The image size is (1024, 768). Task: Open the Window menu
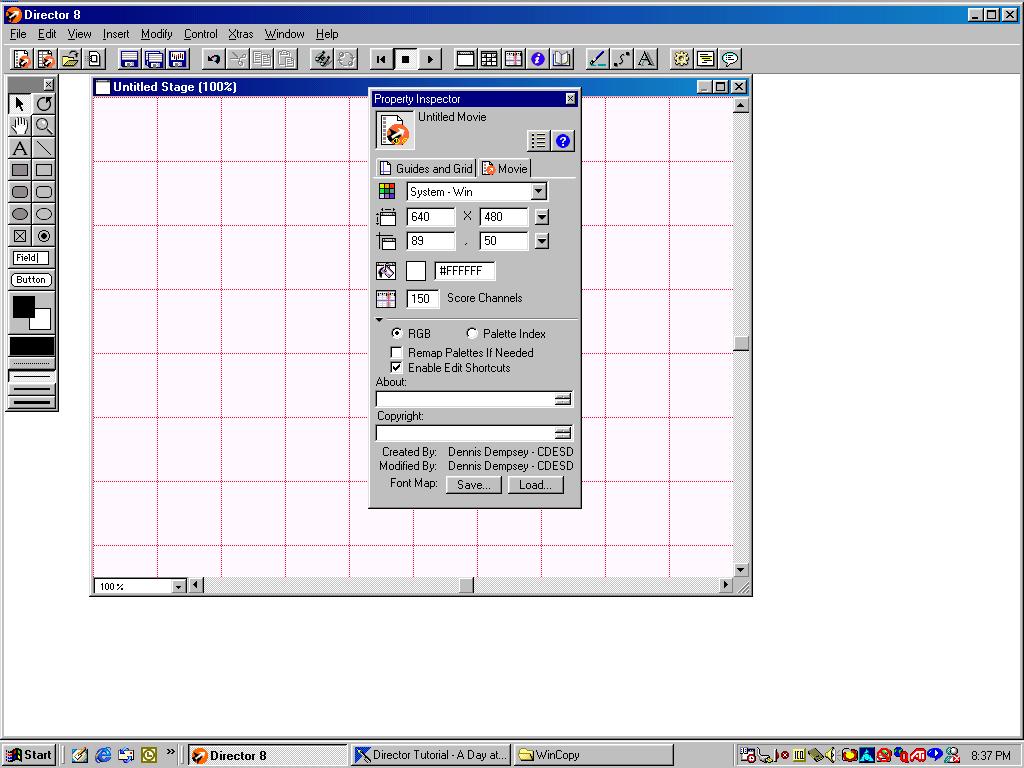point(284,34)
